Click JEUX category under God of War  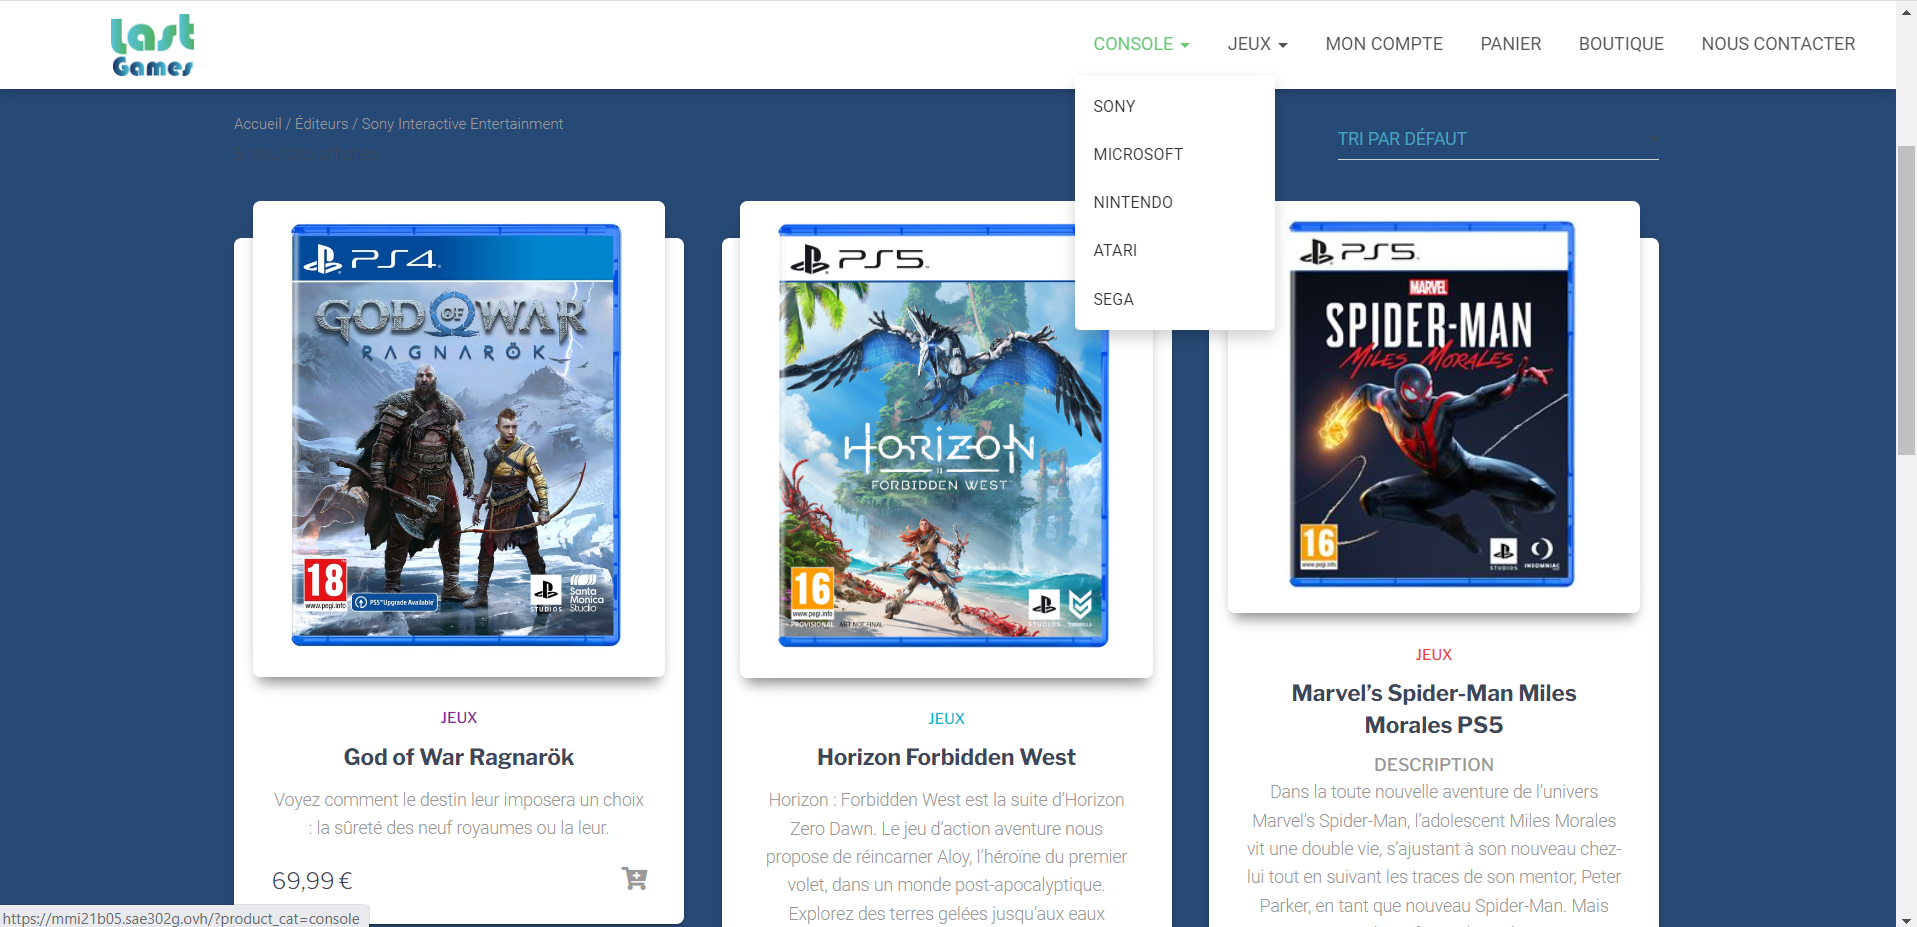click(x=459, y=718)
